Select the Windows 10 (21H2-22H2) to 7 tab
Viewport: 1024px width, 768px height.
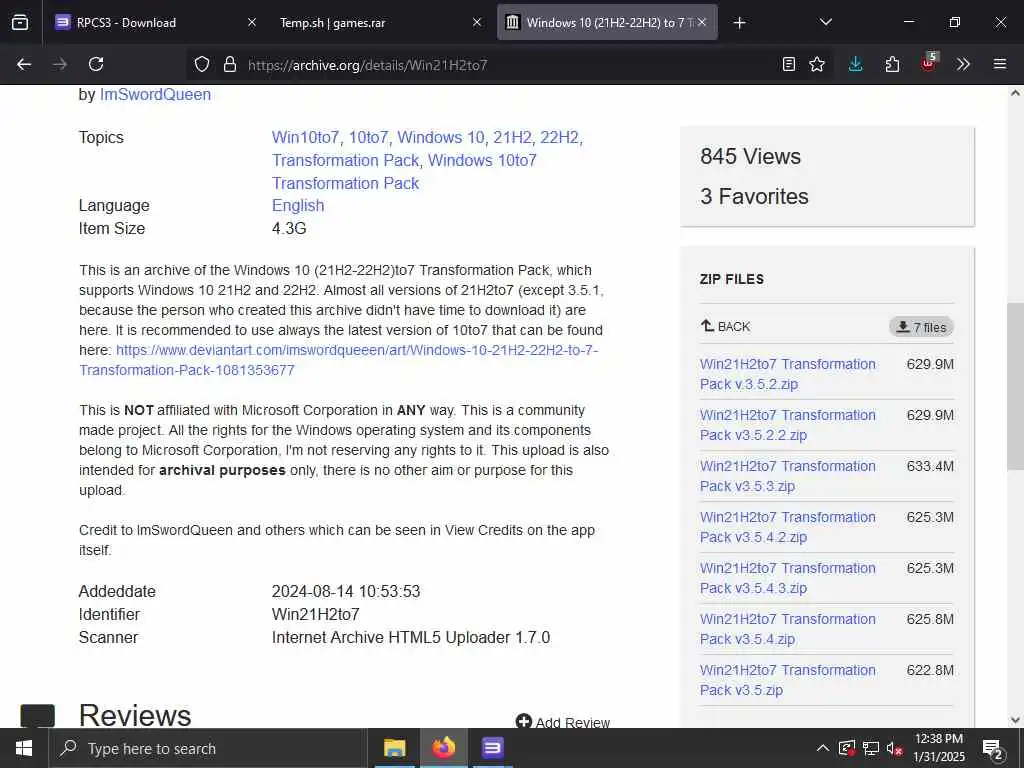[607, 22]
